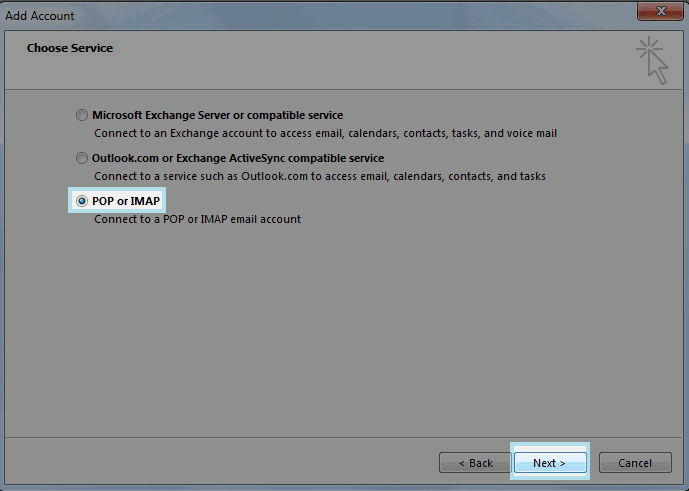
Task: Click the blank header banner beside Choose Service
Action: [350, 60]
